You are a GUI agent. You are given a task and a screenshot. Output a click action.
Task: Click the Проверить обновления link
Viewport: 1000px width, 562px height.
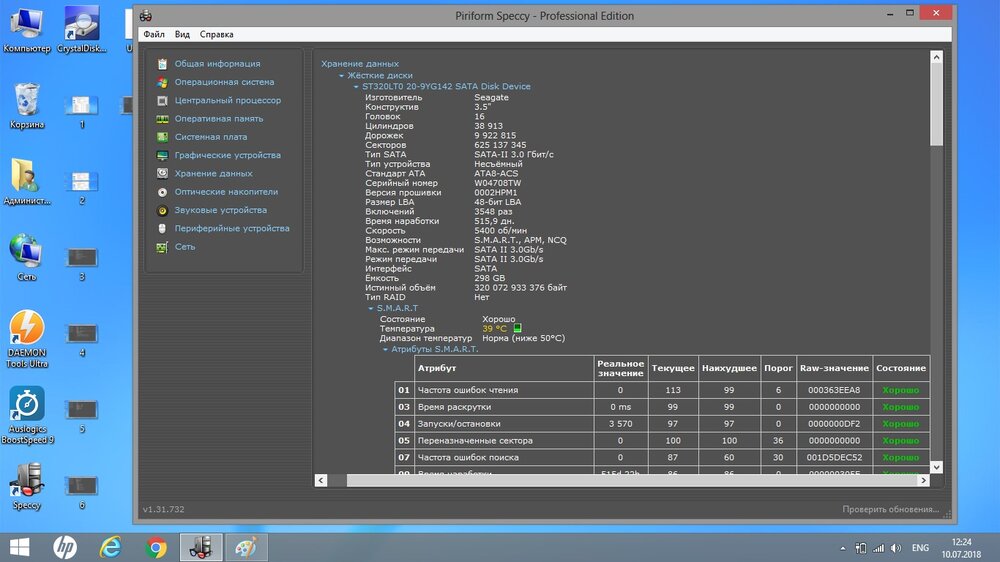pyautogui.click(x=890, y=509)
